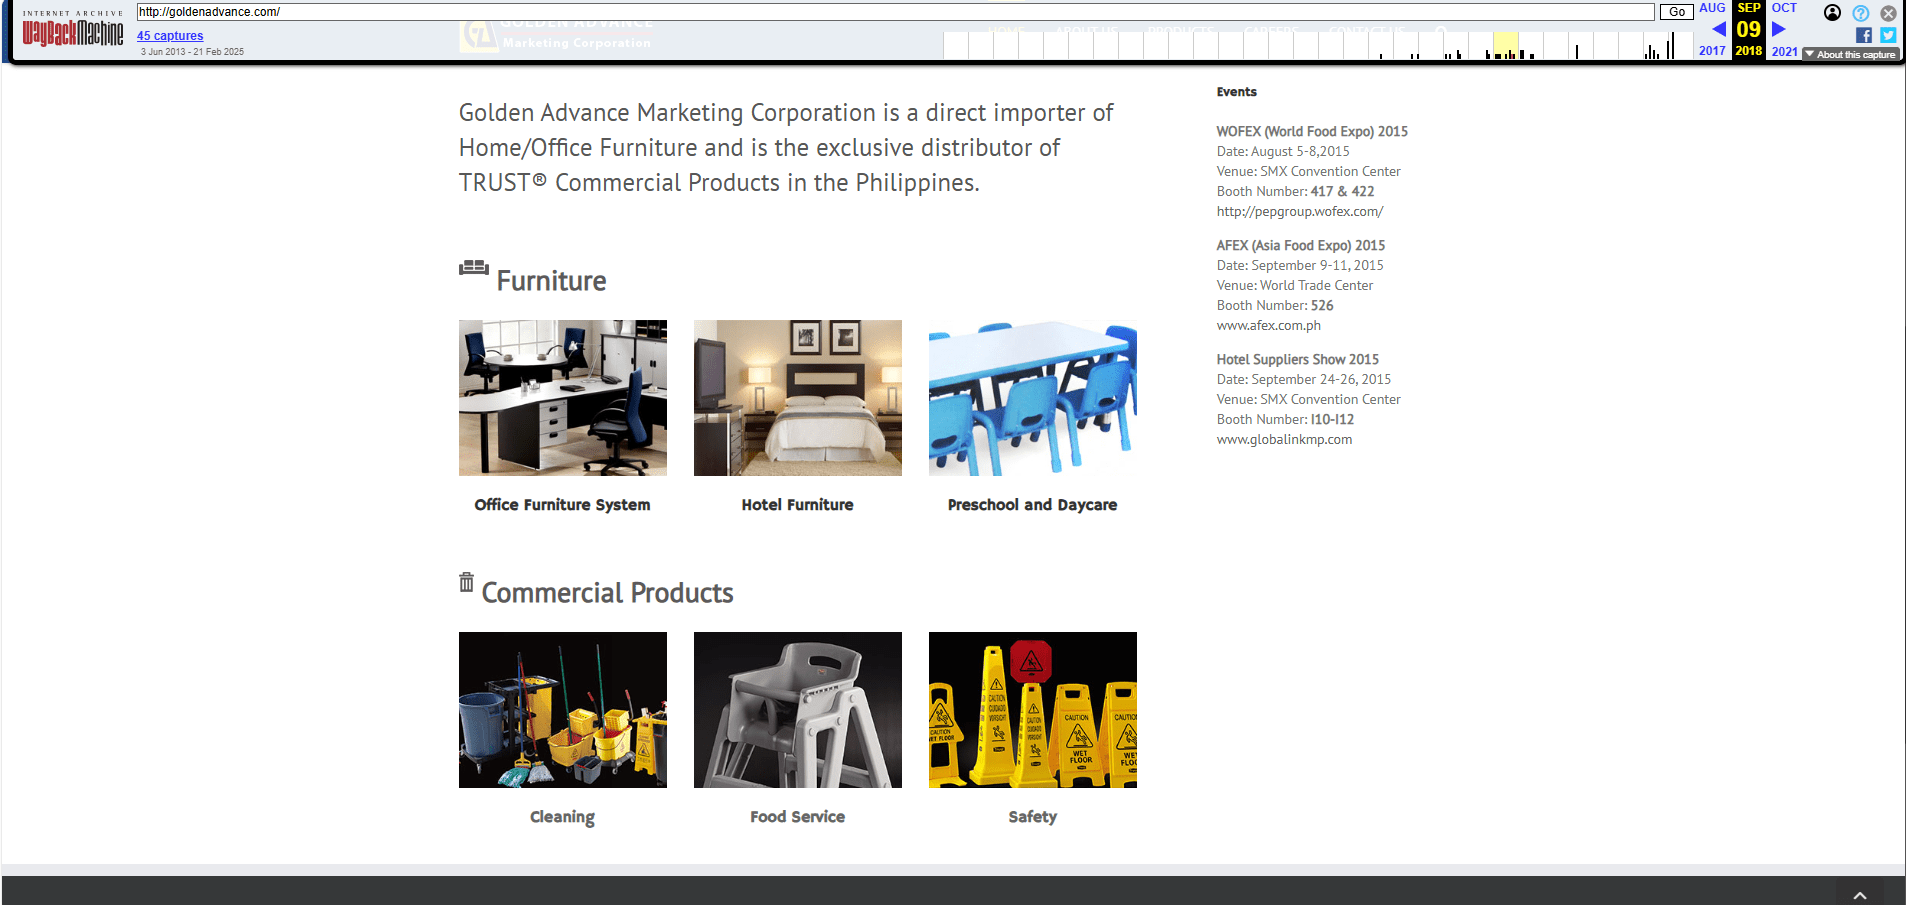The width and height of the screenshot is (1906, 905).
Task: Close the Wayback Machine toolbar
Action: click(1888, 13)
